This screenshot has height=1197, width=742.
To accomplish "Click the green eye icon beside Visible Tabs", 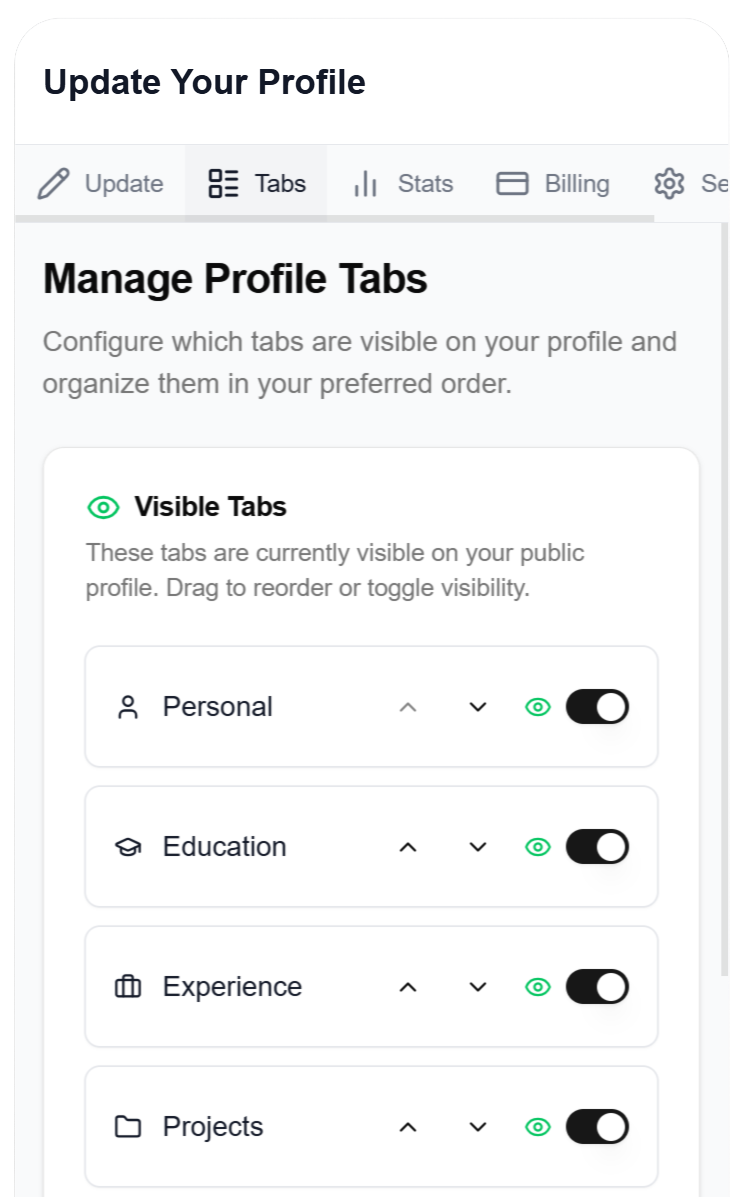I will pos(104,508).
